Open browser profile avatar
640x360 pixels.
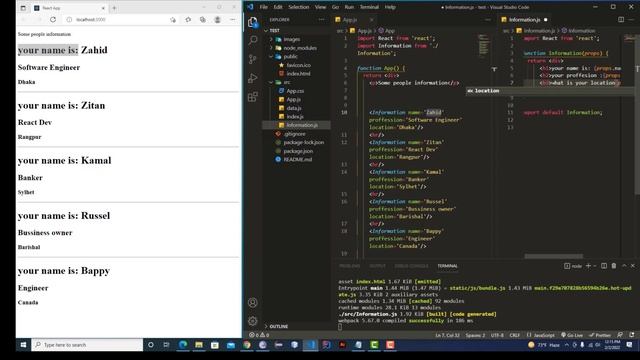(218, 19)
